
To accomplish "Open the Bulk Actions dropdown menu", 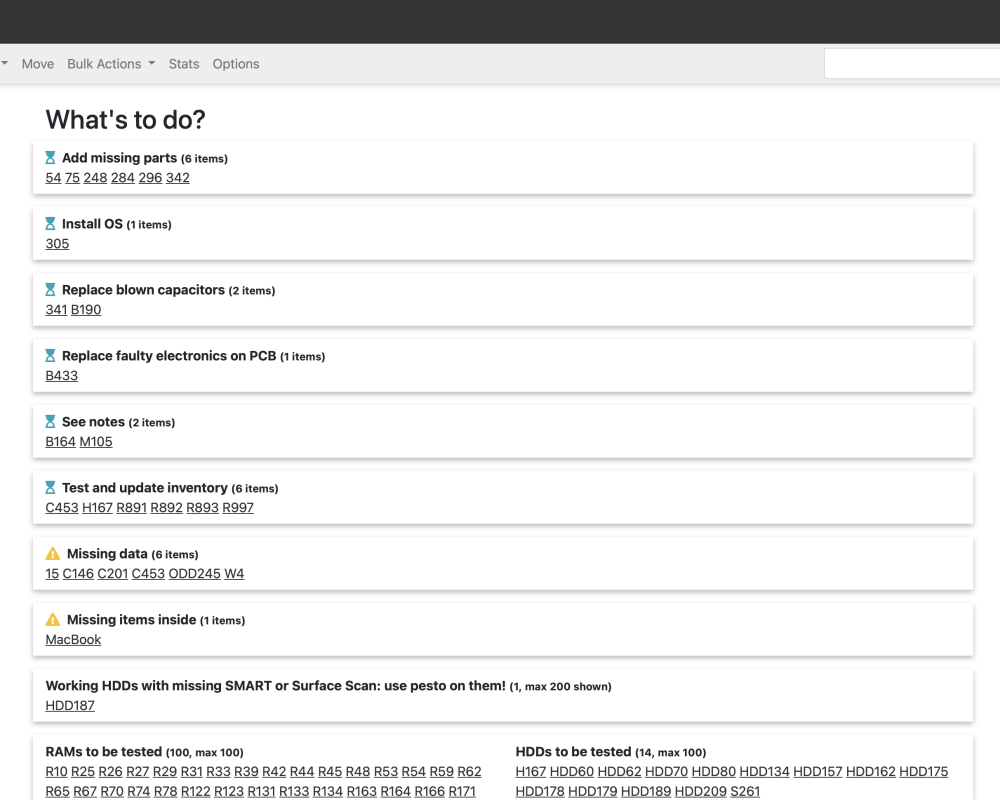I will pos(111,64).
